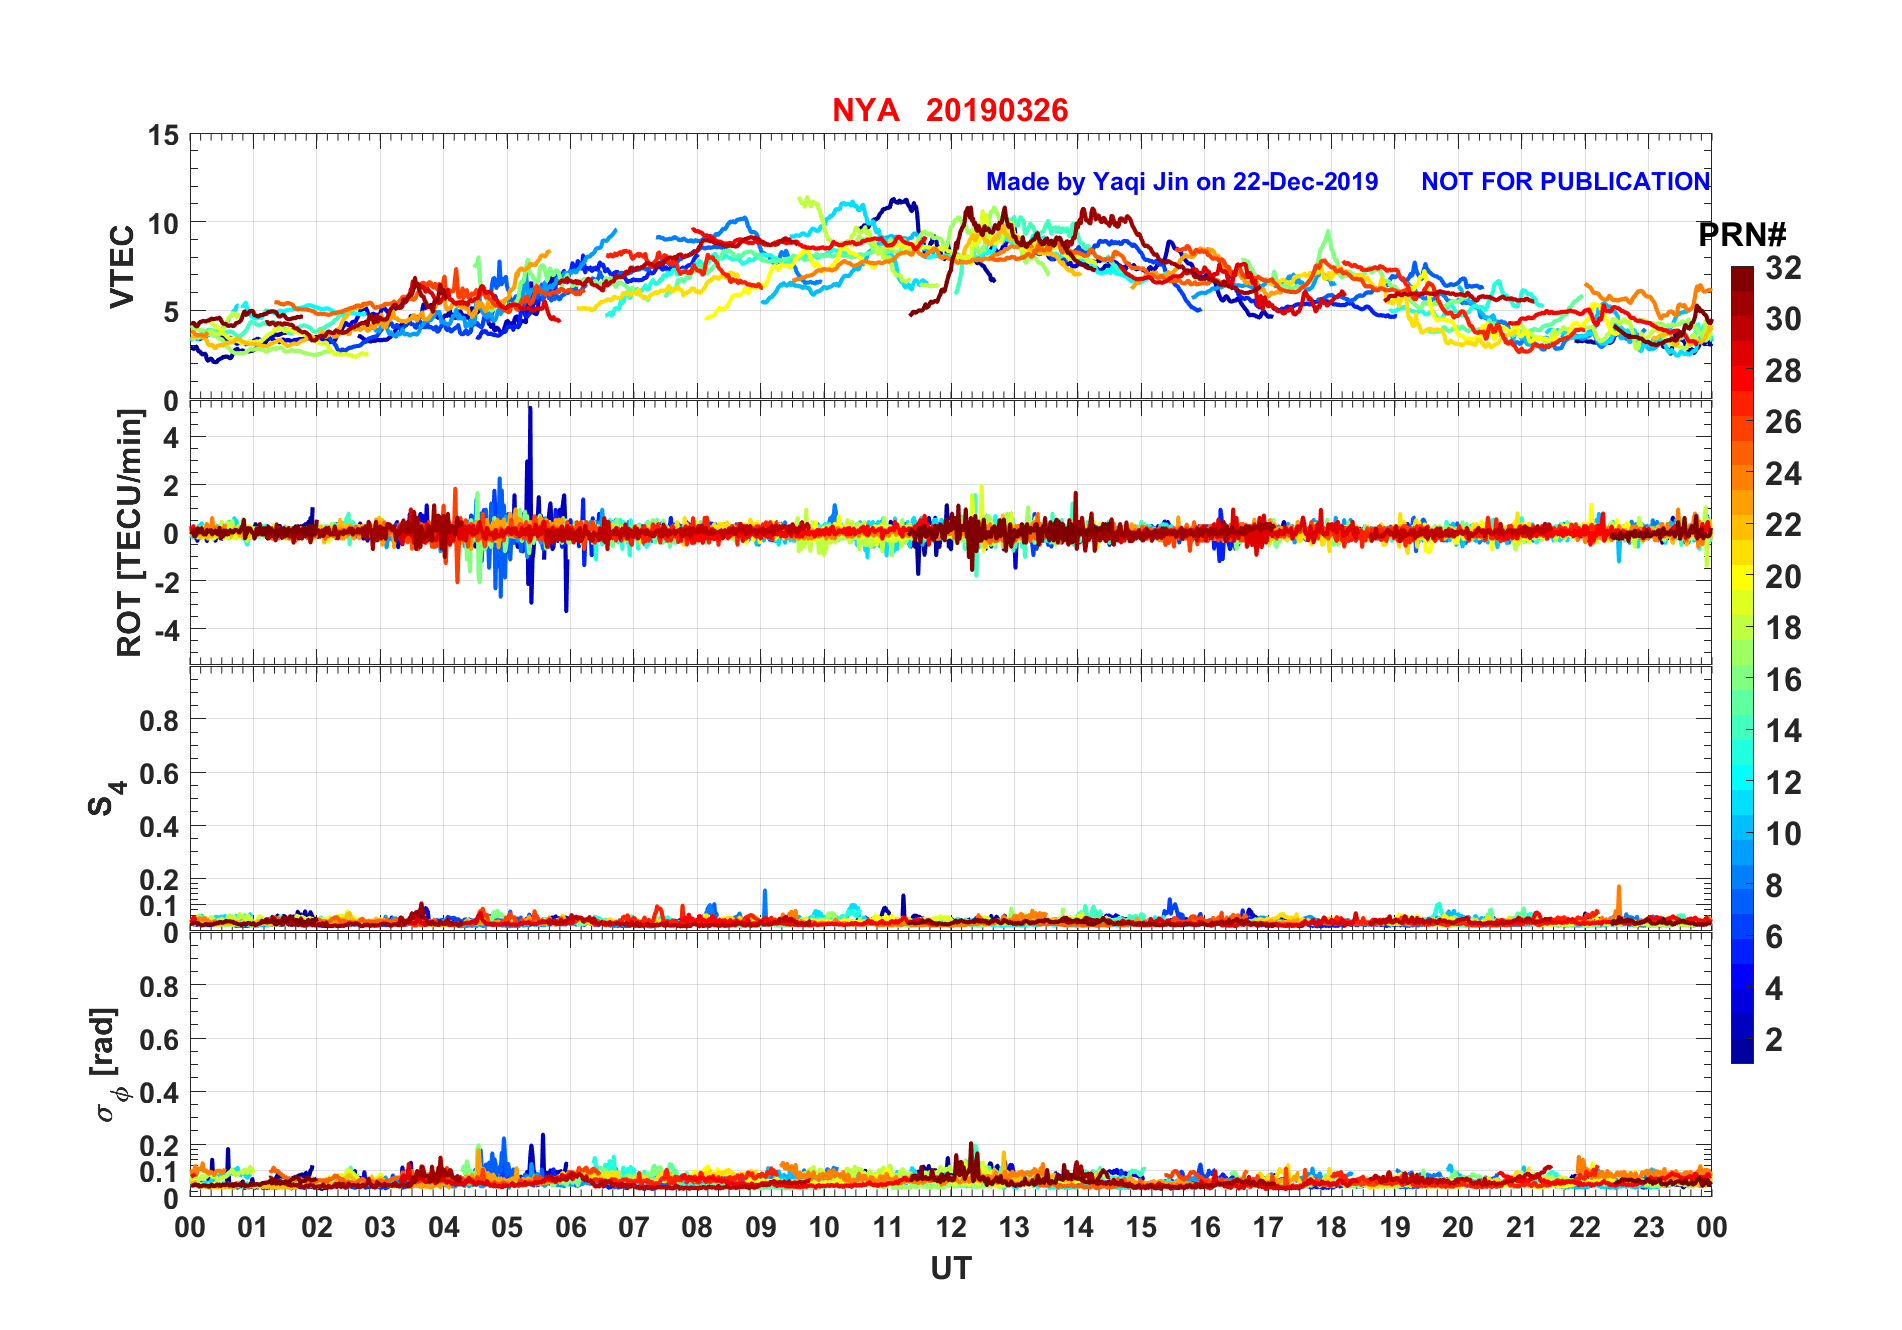
Task: Click the S4 panel tick label '0.4'
Action: [x=159, y=826]
